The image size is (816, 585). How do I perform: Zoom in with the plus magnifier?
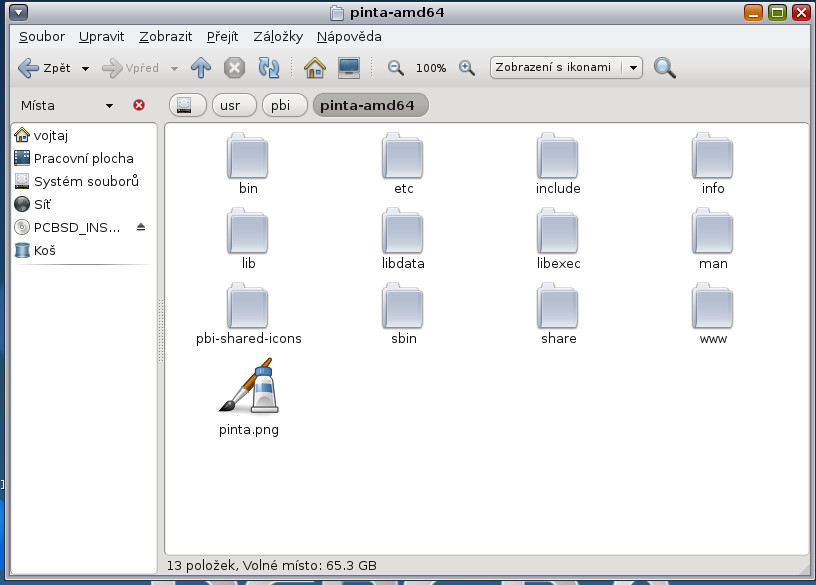(x=466, y=68)
